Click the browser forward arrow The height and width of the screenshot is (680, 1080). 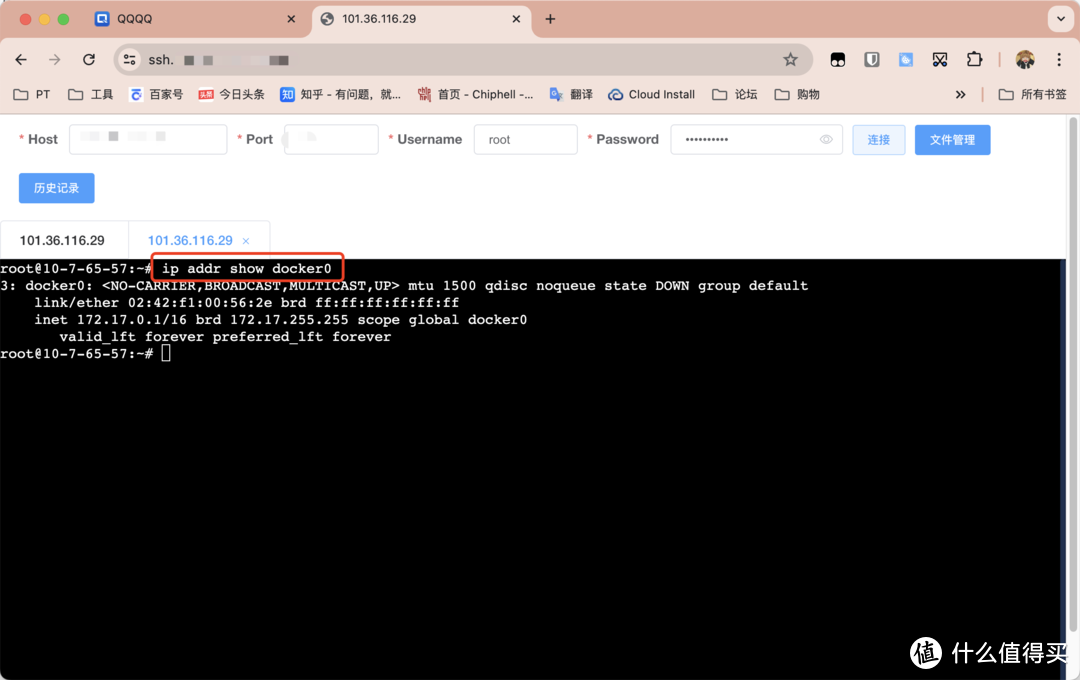(54, 60)
